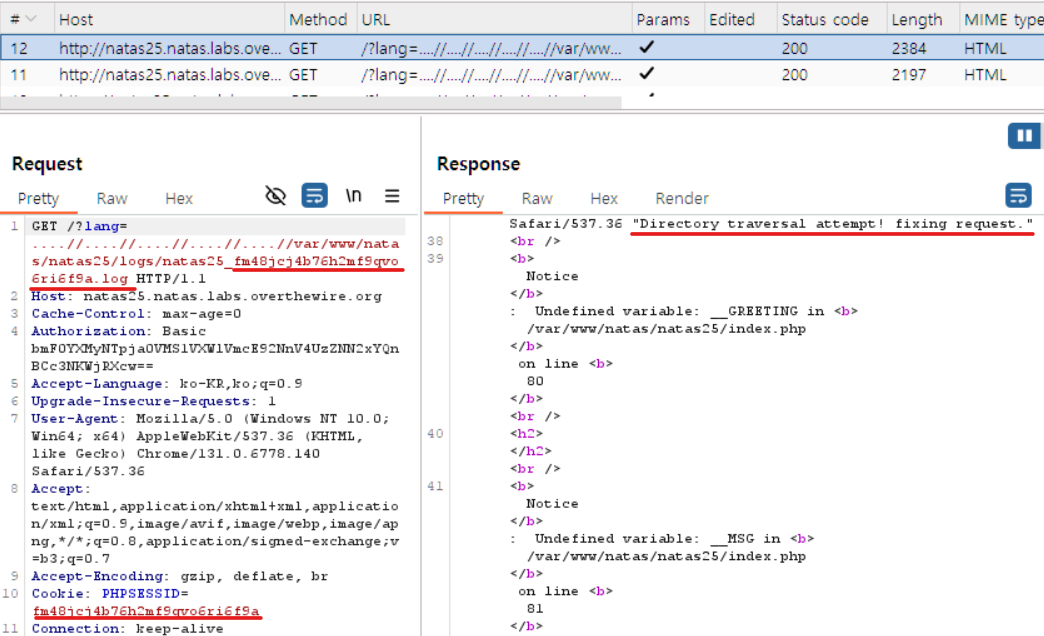Sort history by Length column header

tap(917, 19)
